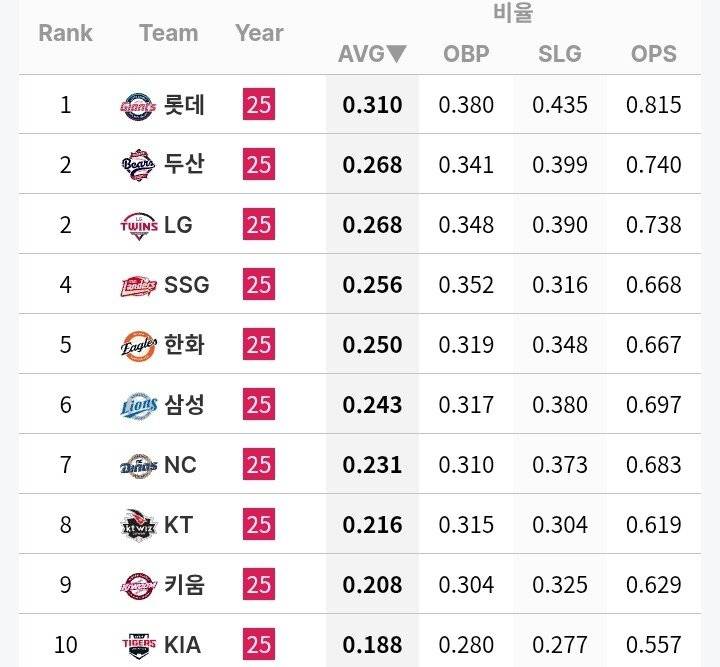Open the 롯데 team name link
Screen dimensions: 720x667
184,105
